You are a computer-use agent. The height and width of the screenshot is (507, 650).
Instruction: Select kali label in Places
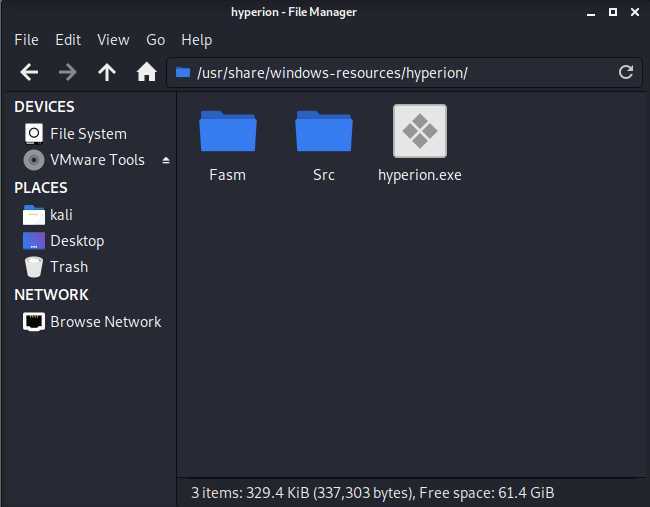pos(61,215)
